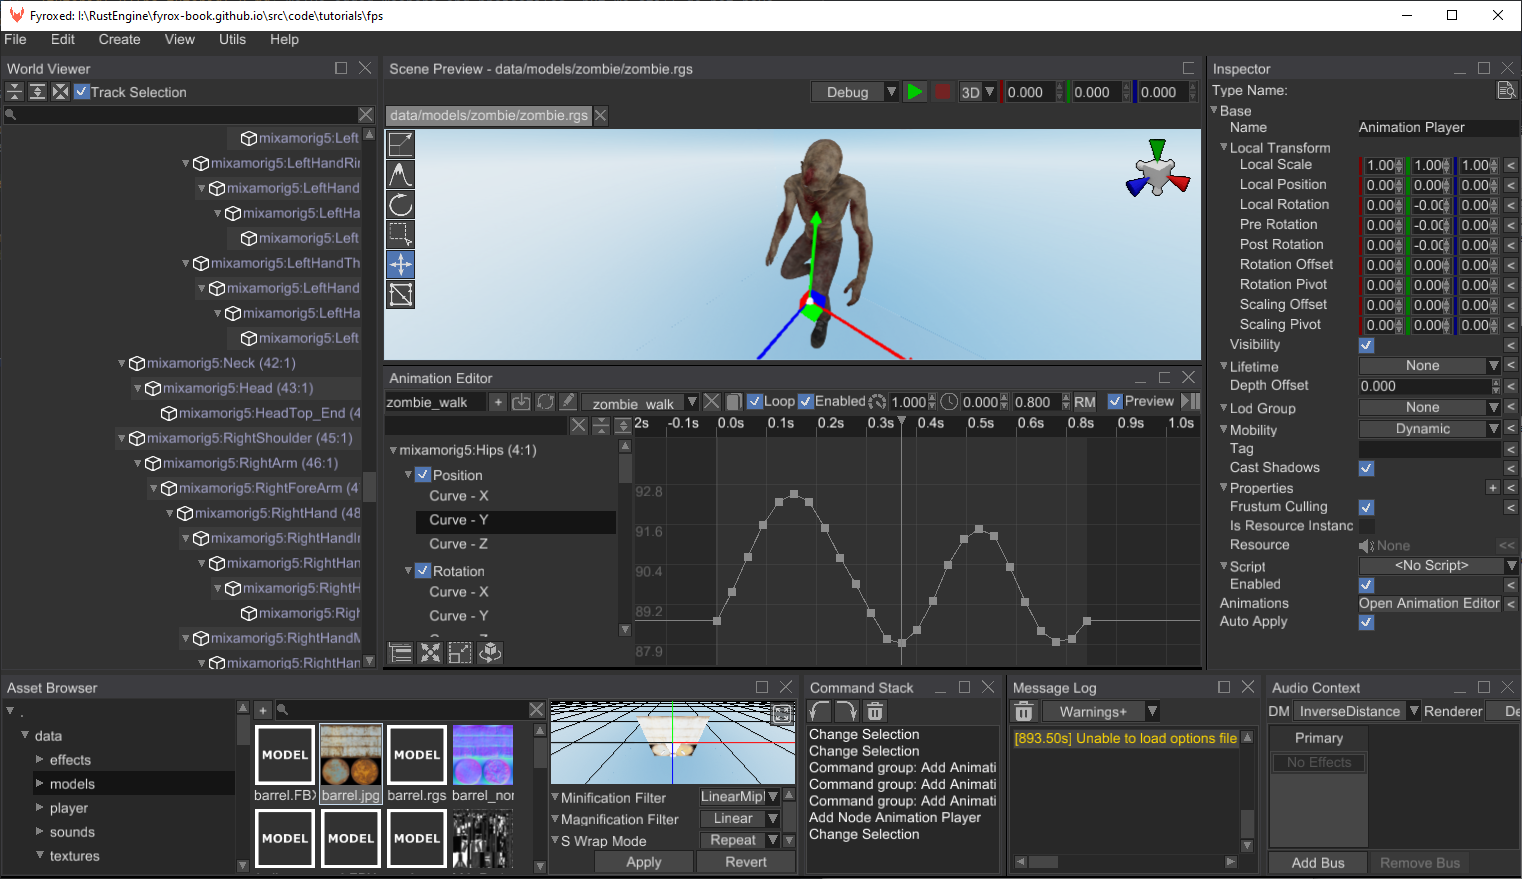Click the add track list icon
1522x879 pixels.
coord(401,653)
